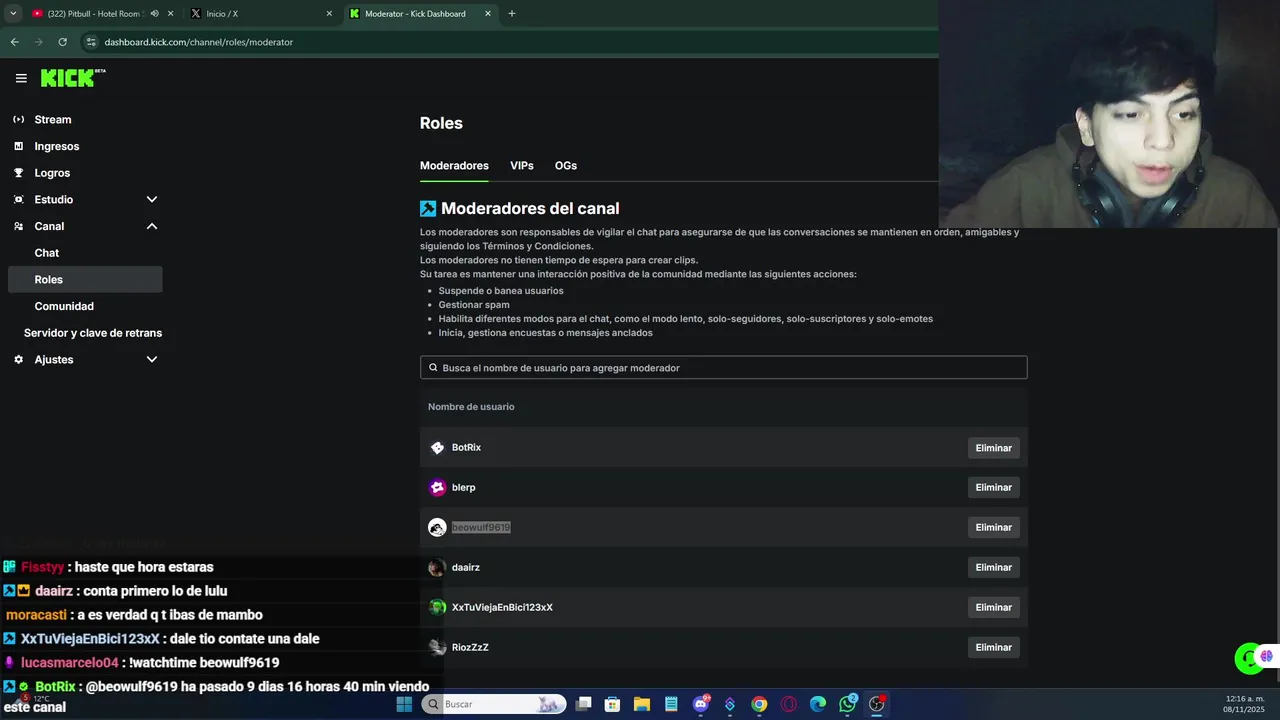Image resolution: width=1280 pixels, height=720 pixels.
Task: Open the site information icon in the address bar
Action: click(90, 42)
